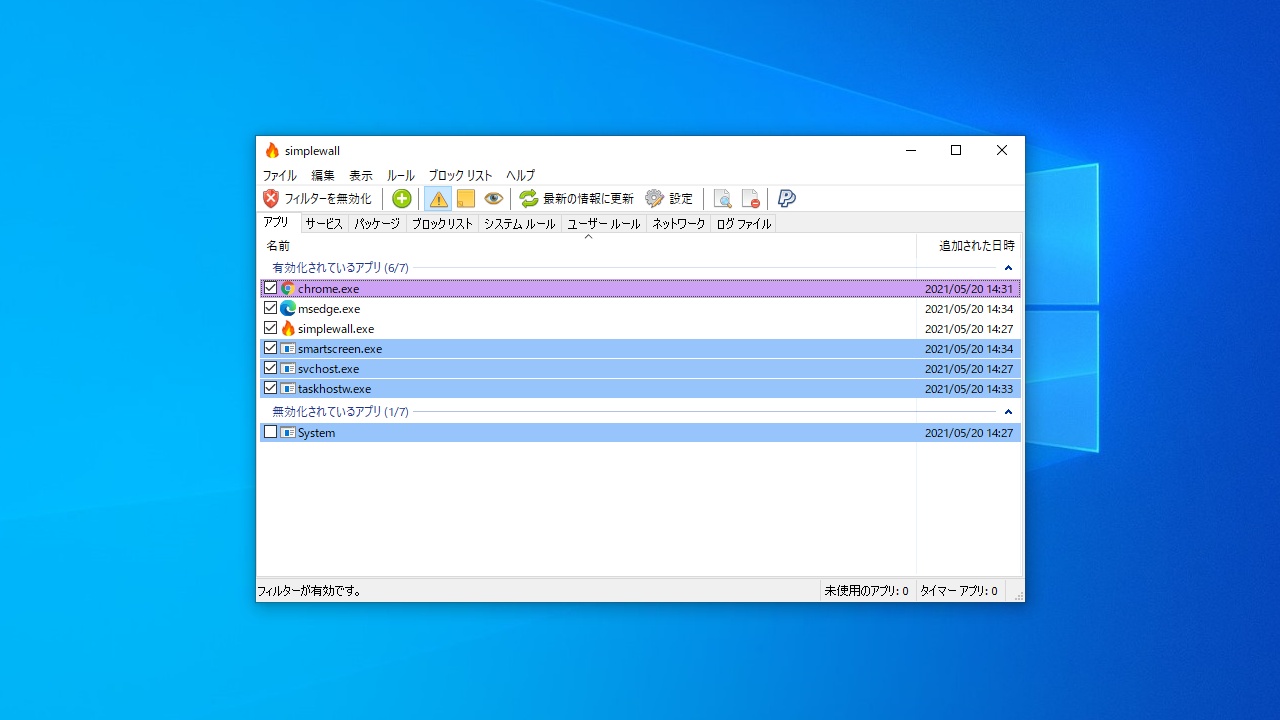Toggle the yellow note log icon
The width and height of the screenshot is (1280, 720).
pyautogui.click(x=466, y=199)
